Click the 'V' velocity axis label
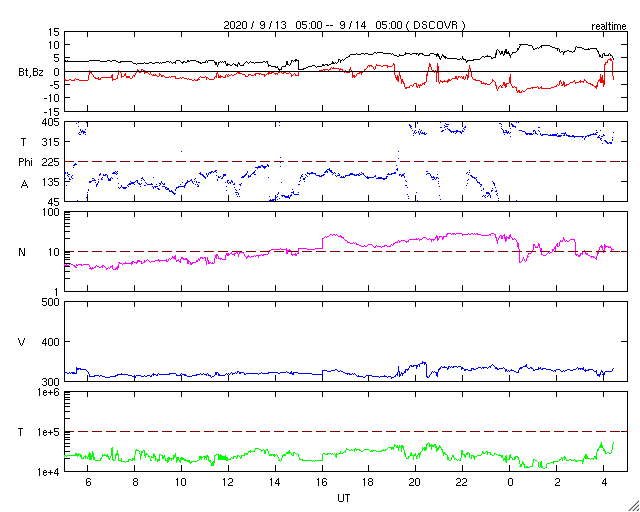 22,342
